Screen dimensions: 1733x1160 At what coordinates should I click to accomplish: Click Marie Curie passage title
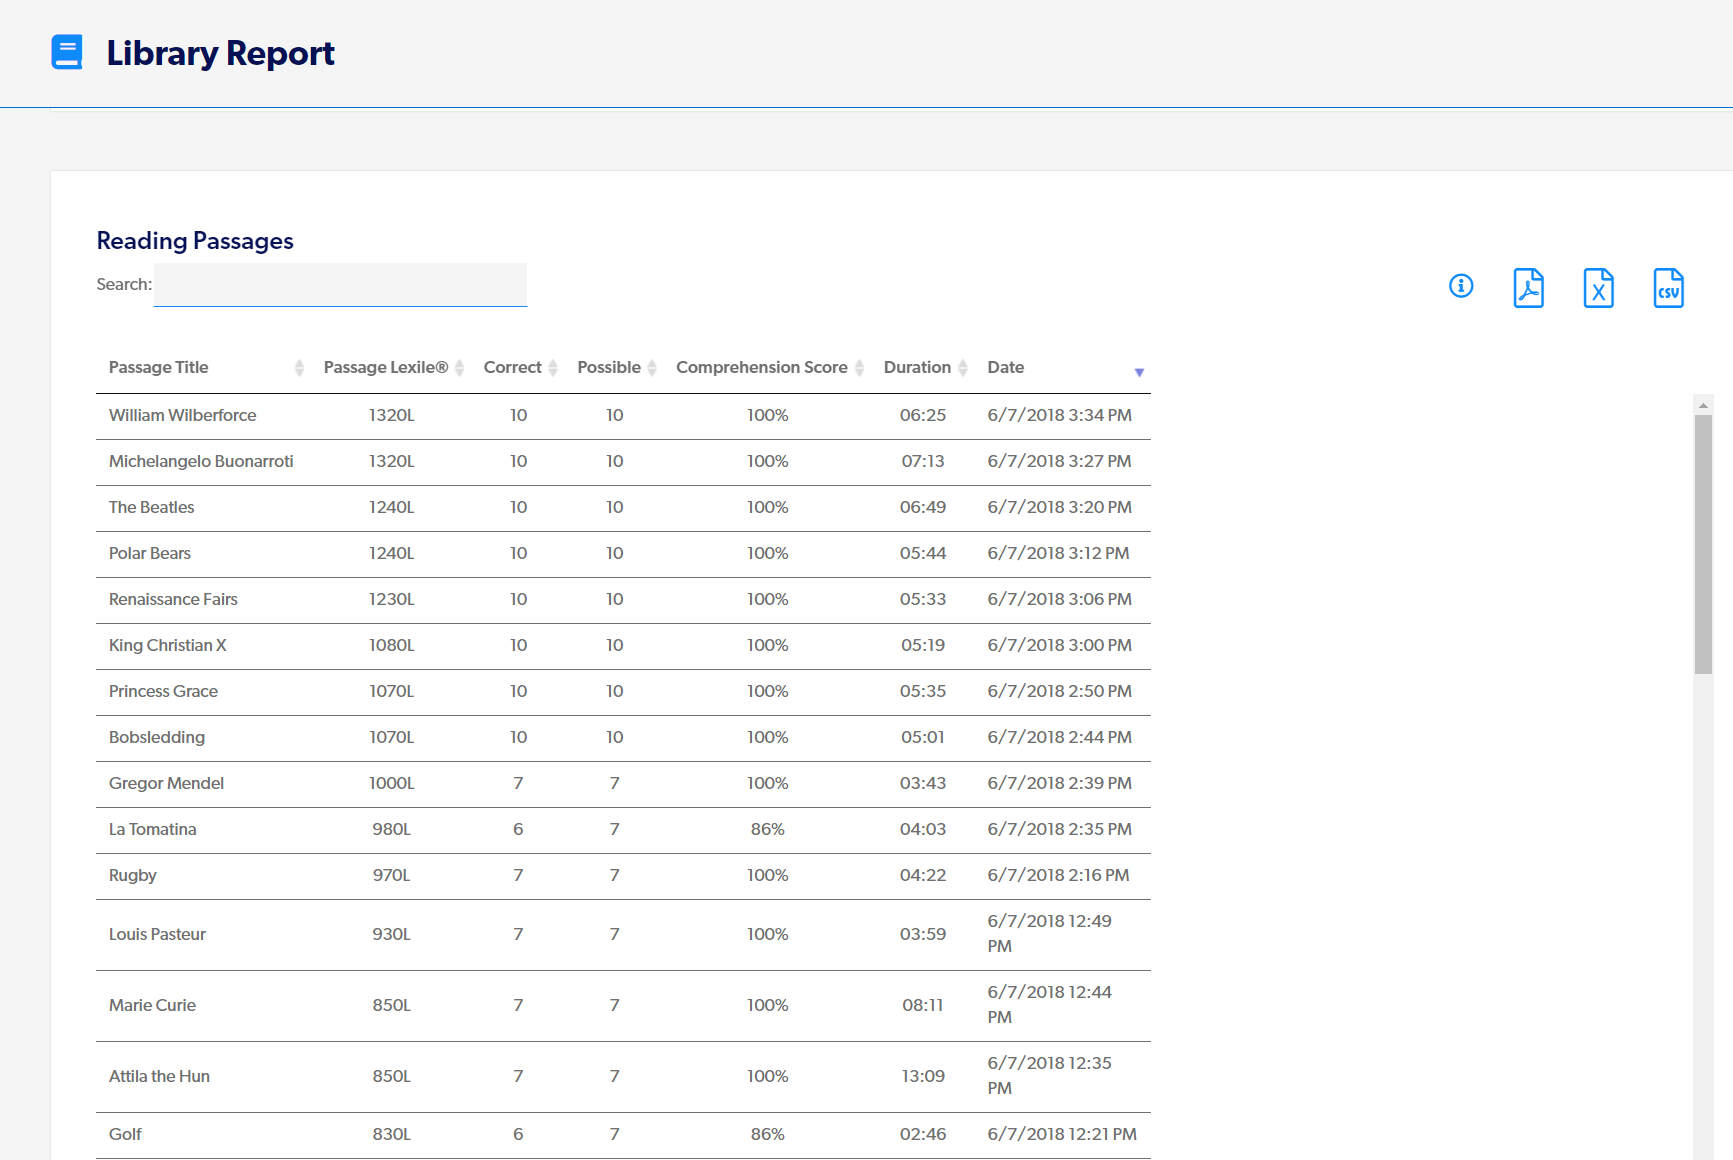(152, 1005)
